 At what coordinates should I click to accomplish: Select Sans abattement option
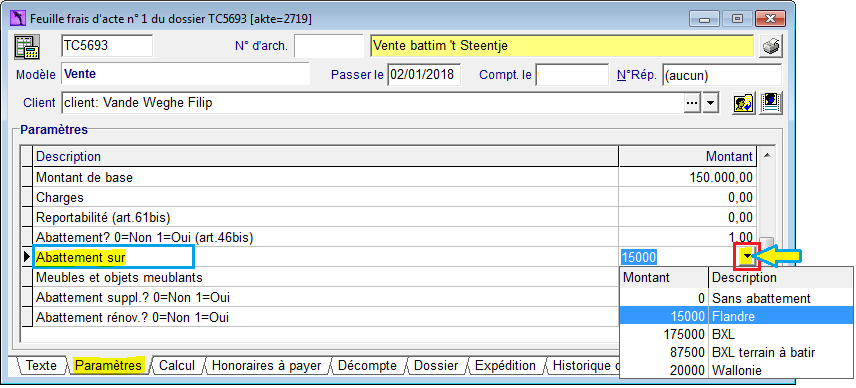tap(736, 299)
